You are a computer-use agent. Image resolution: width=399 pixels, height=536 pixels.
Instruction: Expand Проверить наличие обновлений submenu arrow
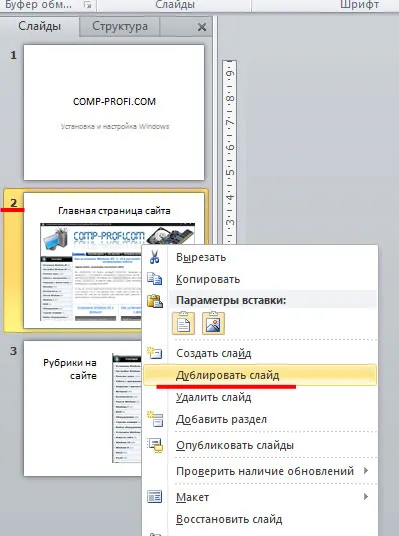point(366,471)
